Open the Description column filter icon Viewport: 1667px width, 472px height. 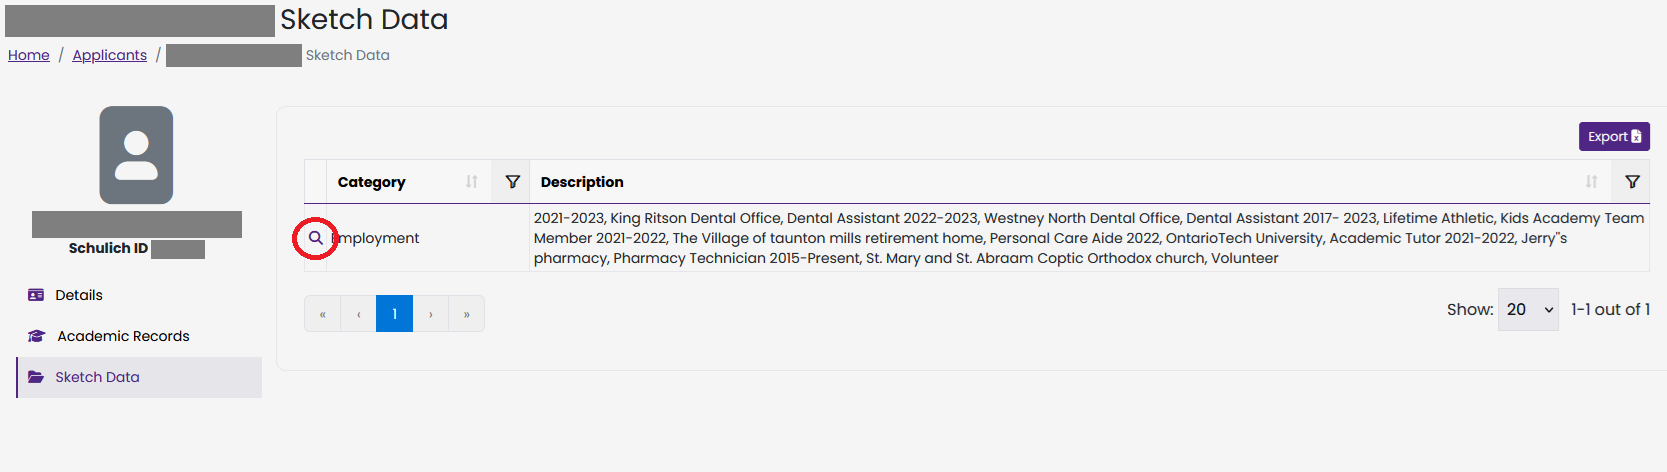coord(1632,182)
